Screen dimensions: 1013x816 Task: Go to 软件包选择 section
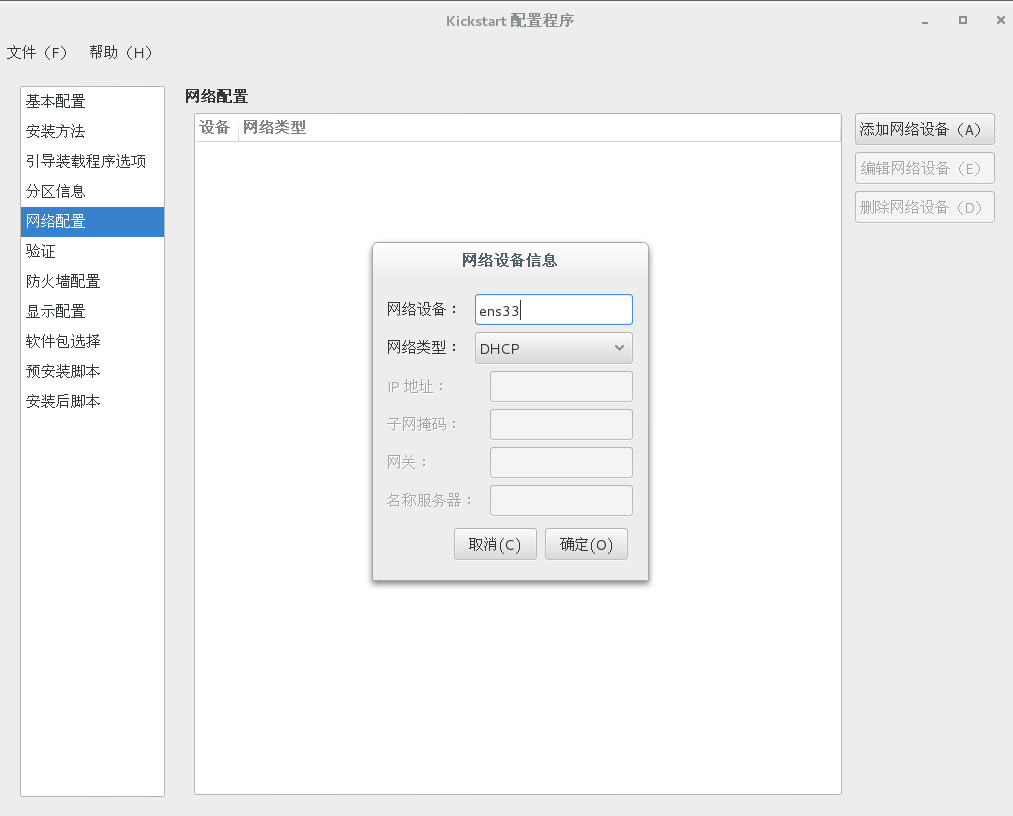92,341
